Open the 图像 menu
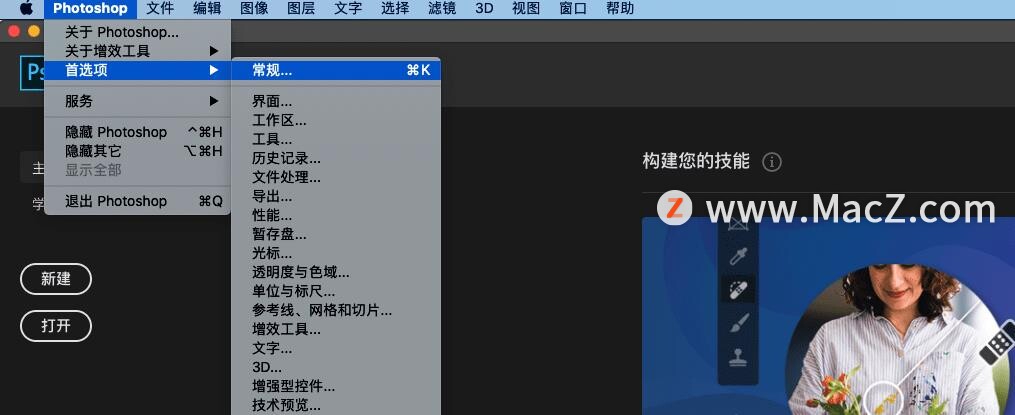This screenshot has width=1015, height=415. click(254, 8)
